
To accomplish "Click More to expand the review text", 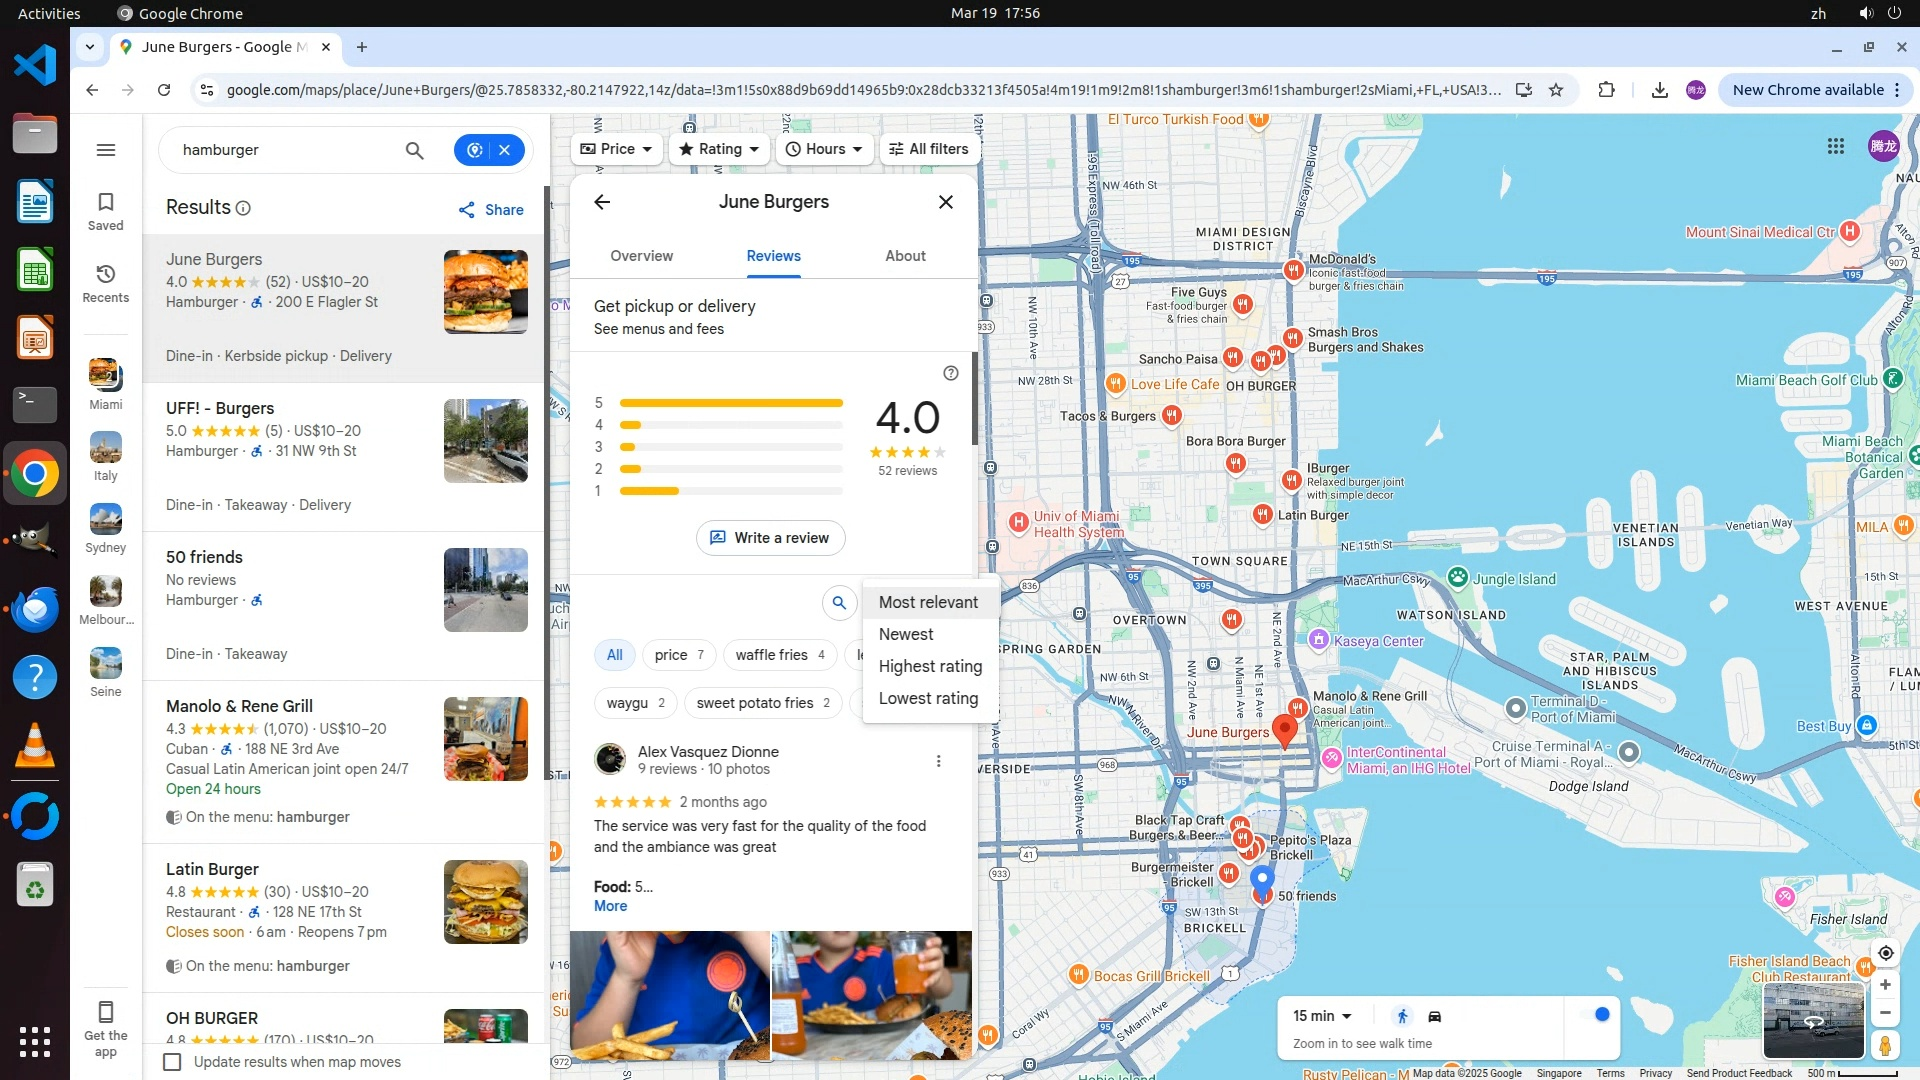I will tap(610, 906).
